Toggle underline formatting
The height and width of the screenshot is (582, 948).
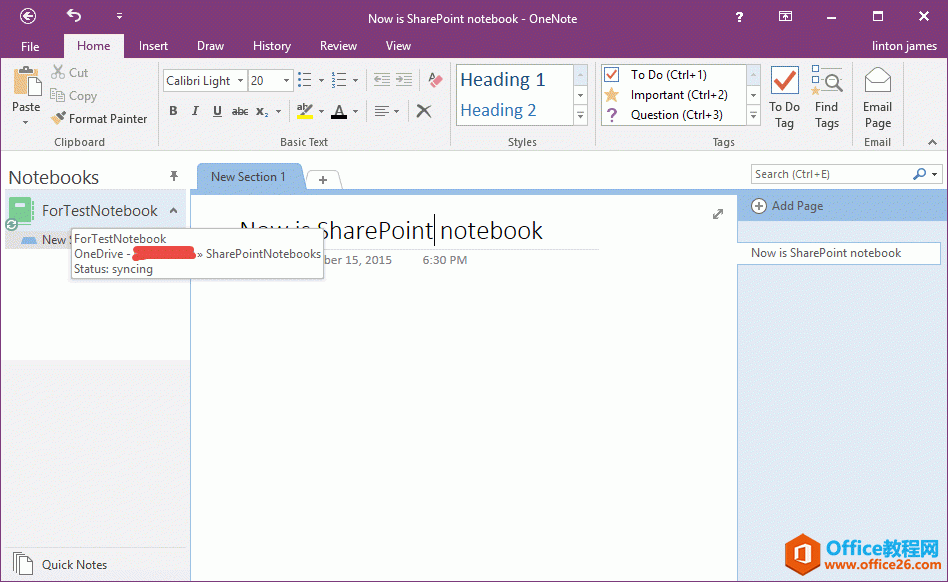(217, 111)
